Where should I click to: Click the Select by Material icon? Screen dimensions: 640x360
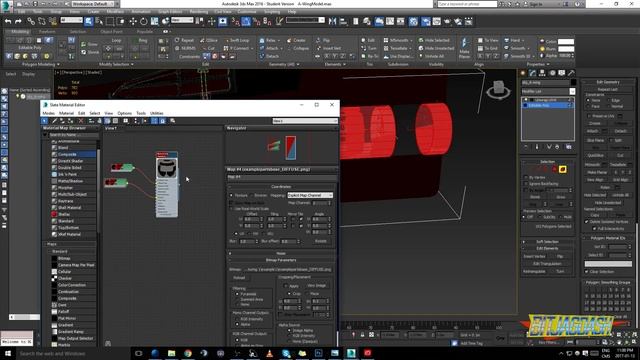tap(173, 121)
